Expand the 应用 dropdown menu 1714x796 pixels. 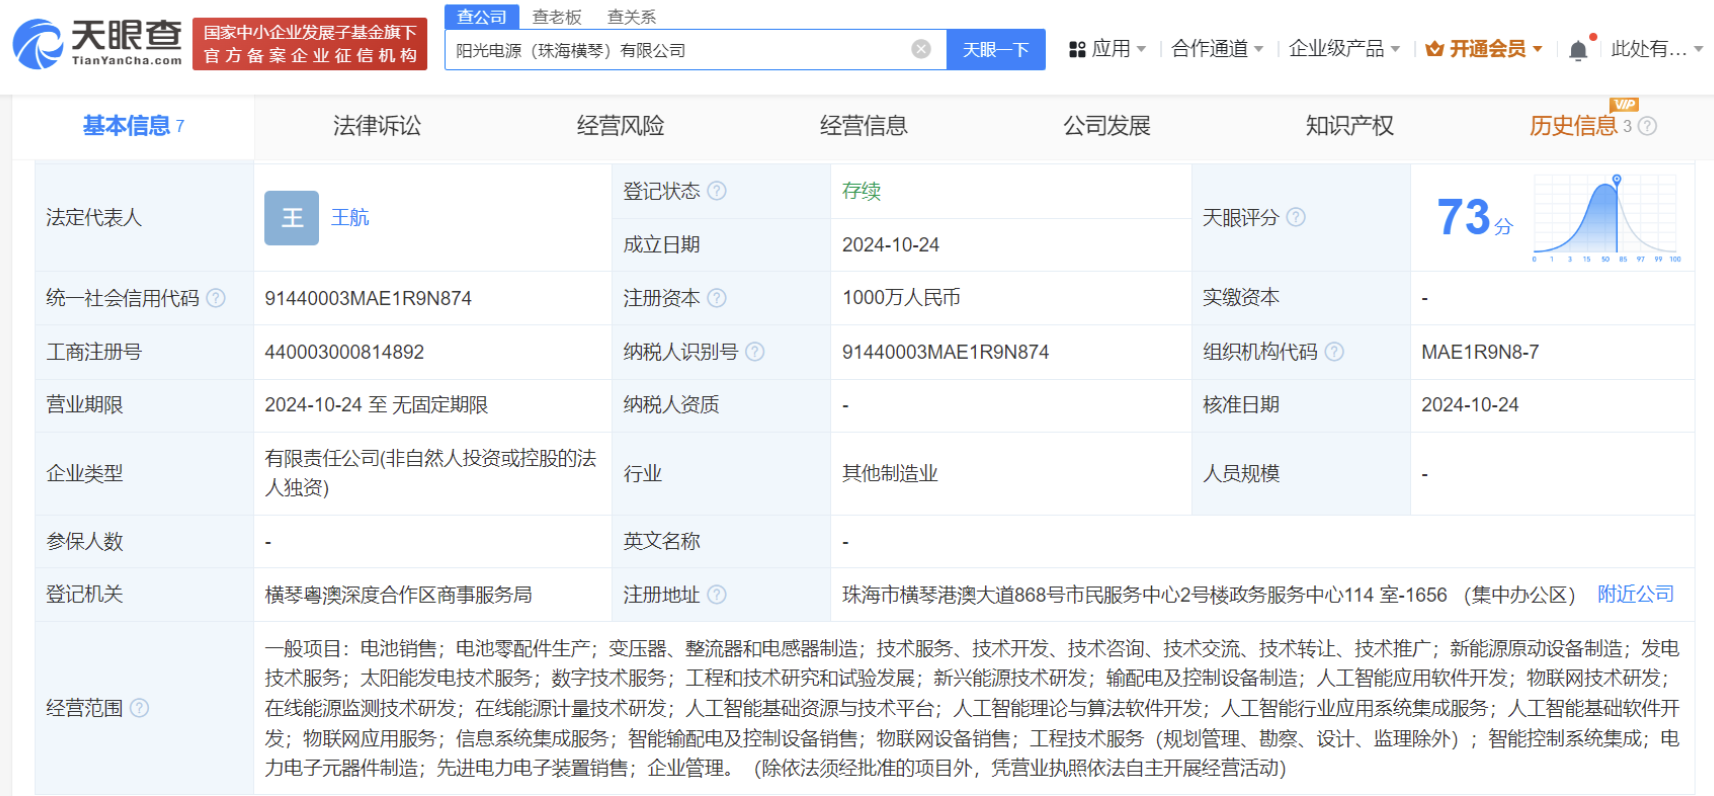[1107, 49]
